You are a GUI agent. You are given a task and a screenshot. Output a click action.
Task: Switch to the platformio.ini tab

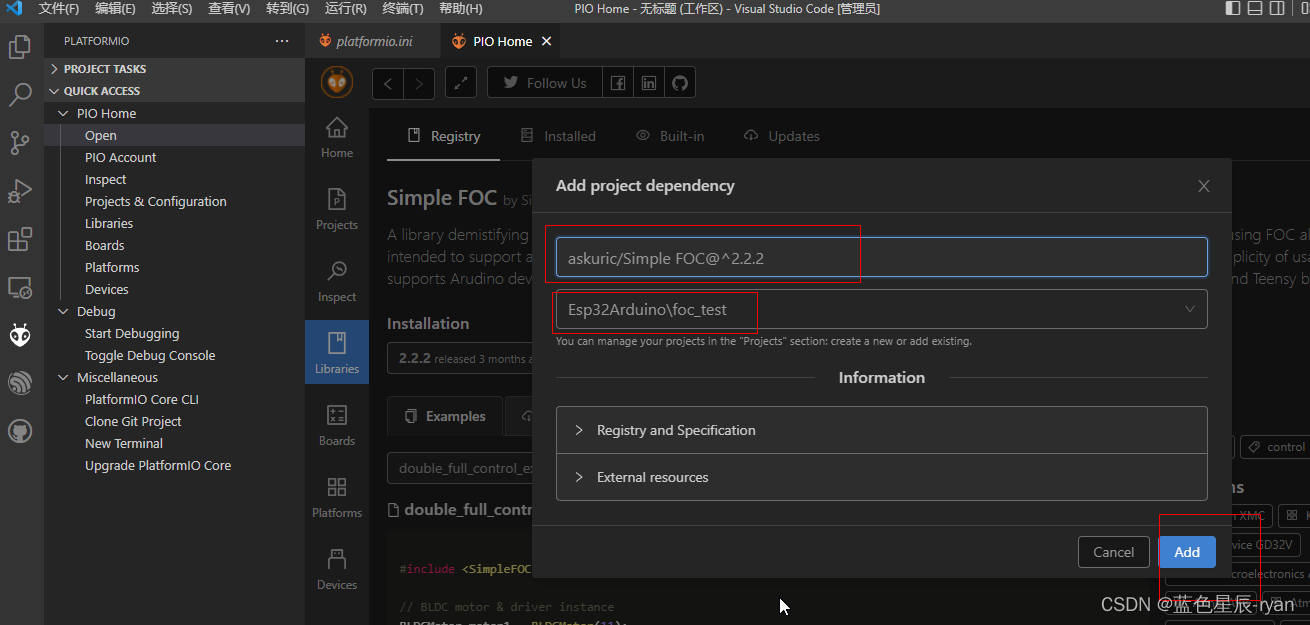click(373, 41)
